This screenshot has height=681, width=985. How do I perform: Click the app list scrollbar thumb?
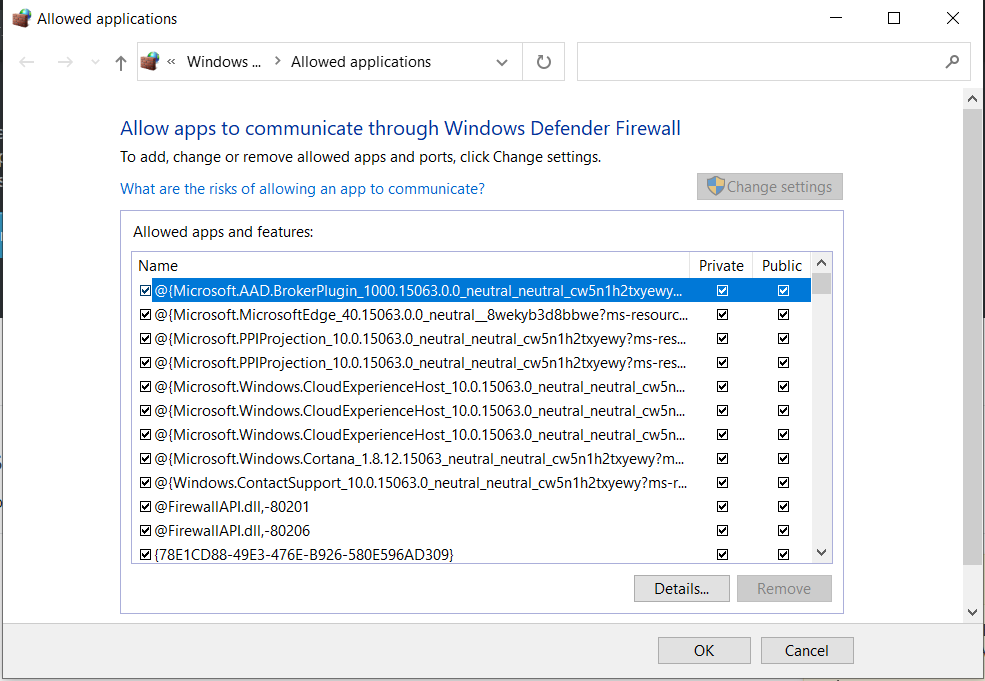821,283
